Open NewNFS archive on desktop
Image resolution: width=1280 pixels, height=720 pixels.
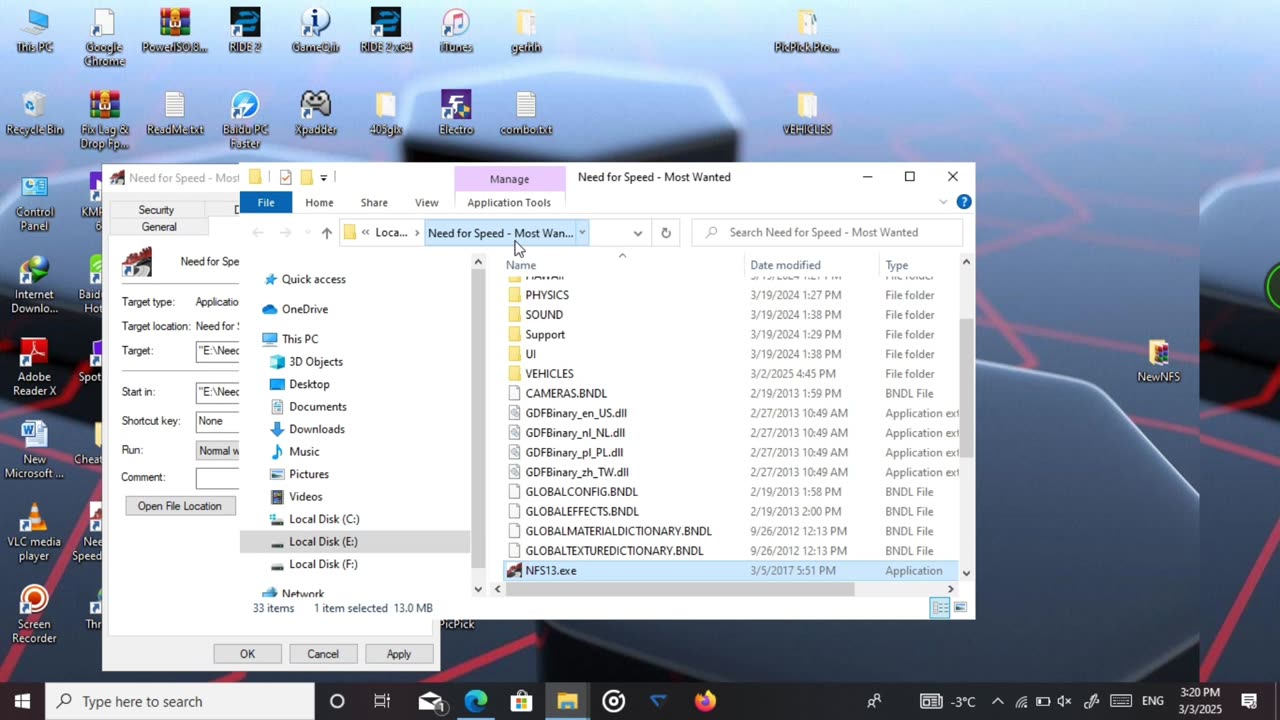pyautogui.click(x=1158, y=361)
